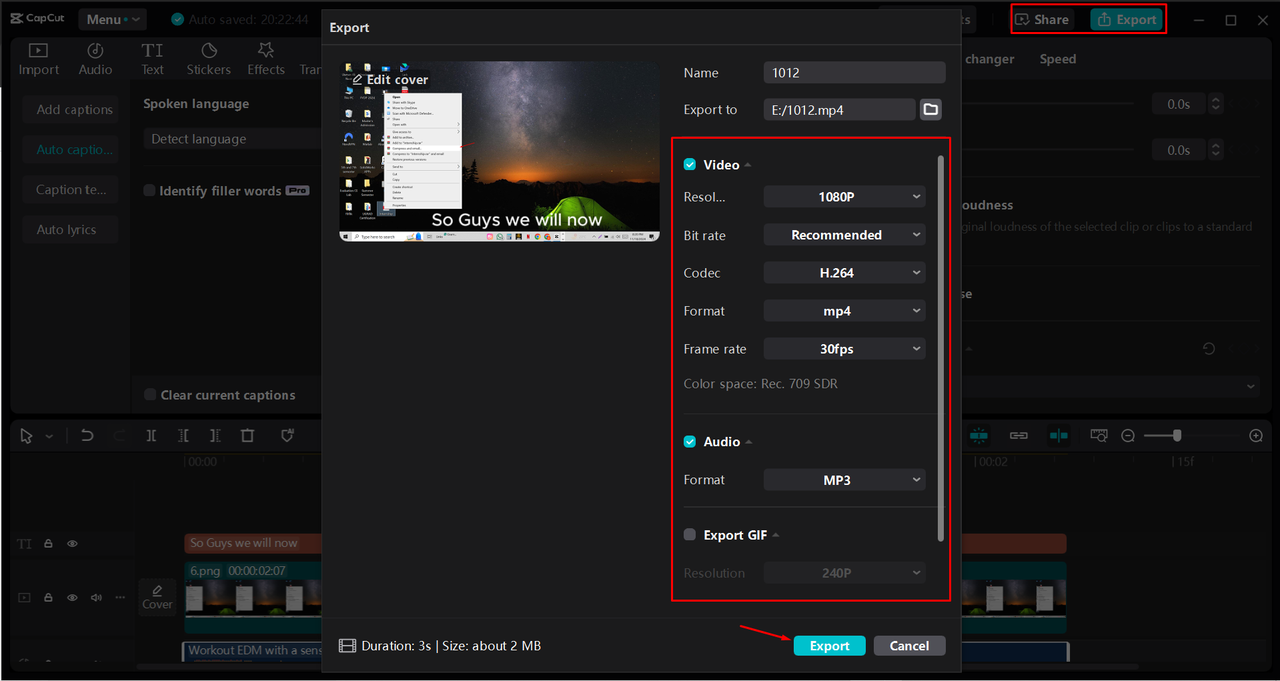Viewport: 1280px width, 681px height.
Task: Click the browse folder icon beside Export to
Action: coord(931,109)
